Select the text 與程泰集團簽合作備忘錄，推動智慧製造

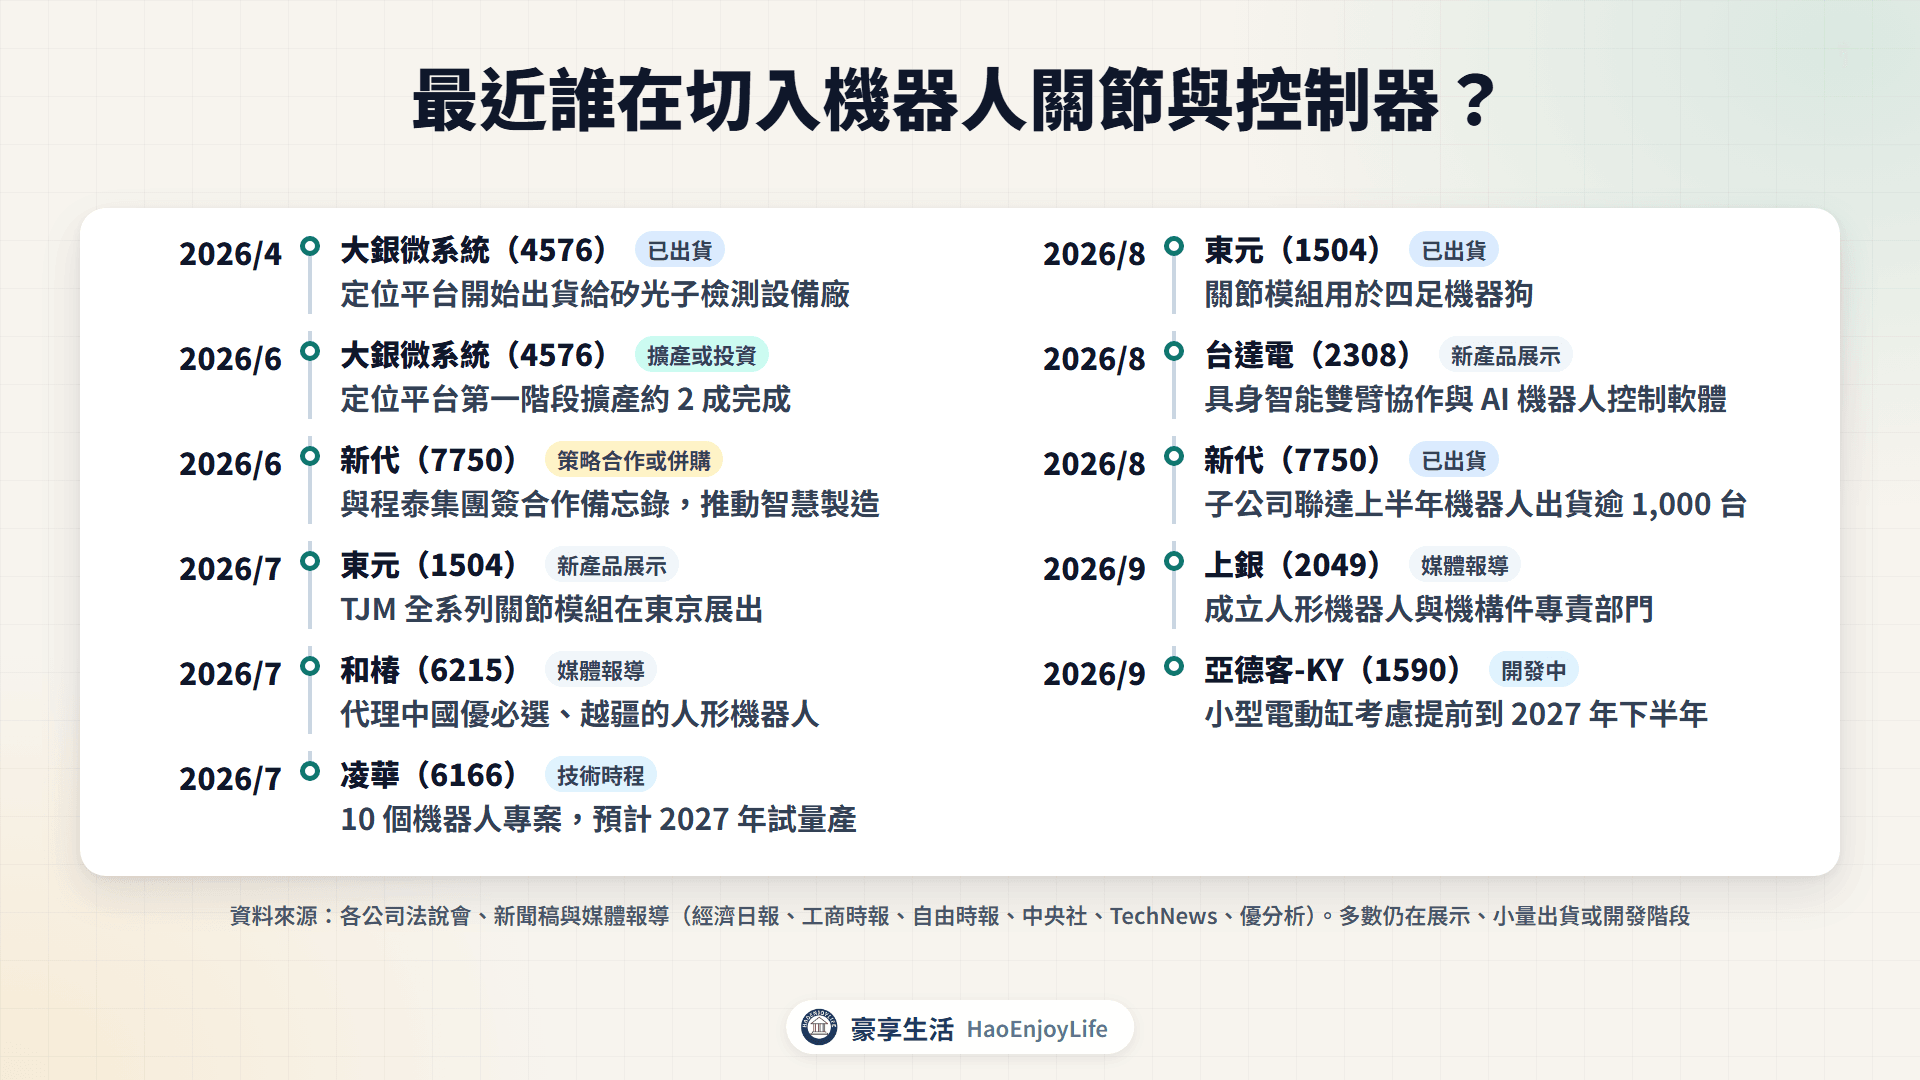click(x=610, y=504)
